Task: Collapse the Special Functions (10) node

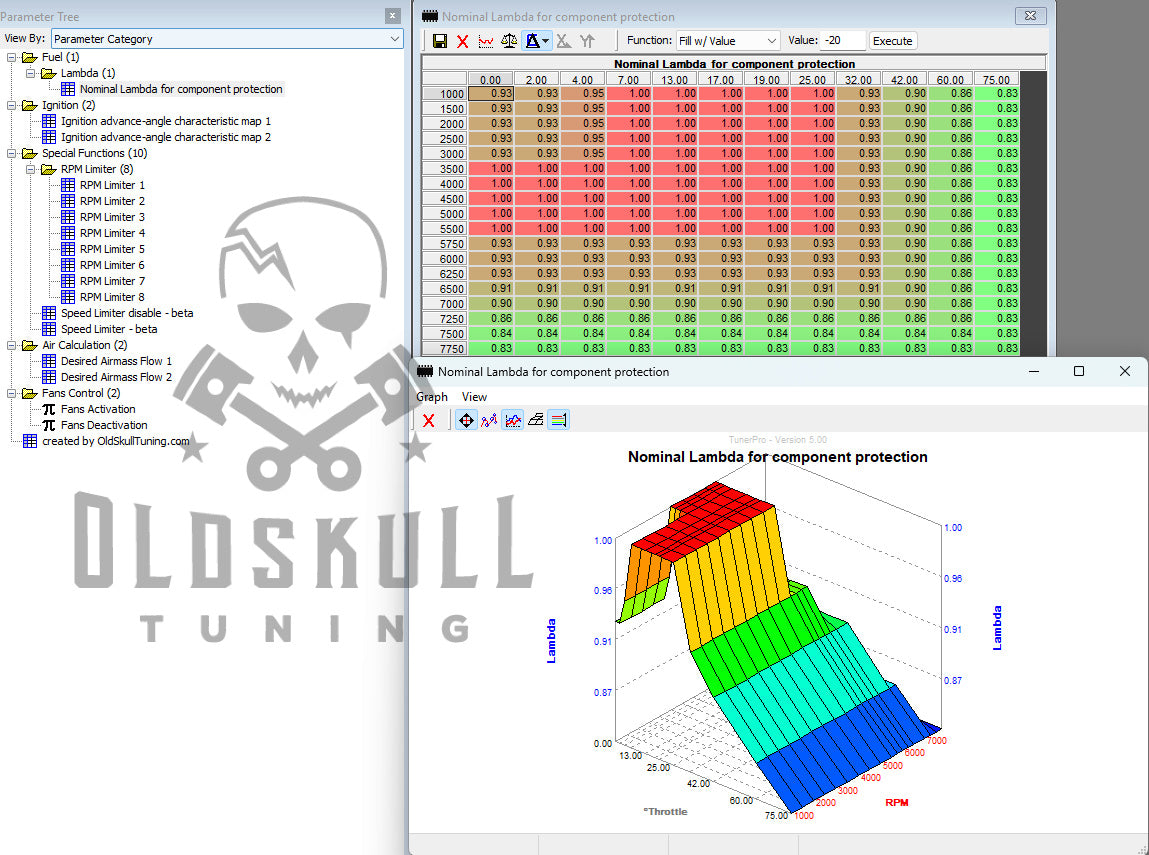Action: 12,153
